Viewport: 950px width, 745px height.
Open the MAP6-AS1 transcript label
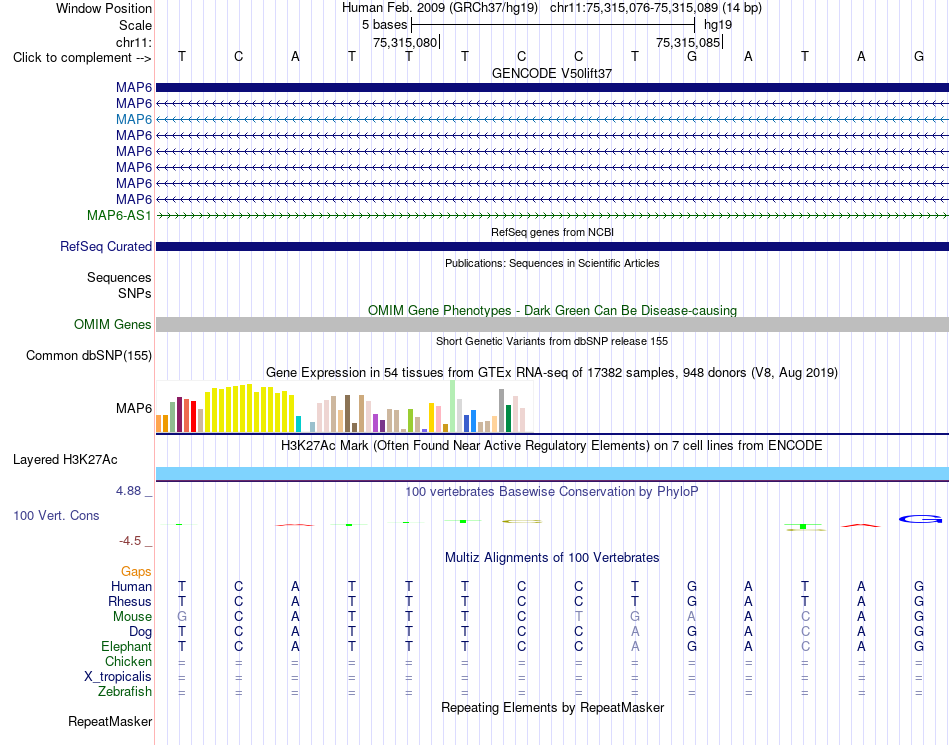click(119, 215)
